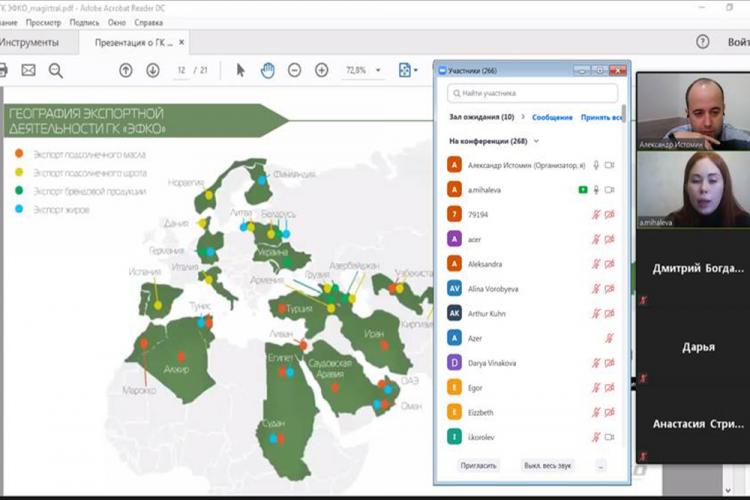750x500 pixels.
Task: Click the email envelope icon in Acrobat toolbar
Action: [x=28, y=70]
